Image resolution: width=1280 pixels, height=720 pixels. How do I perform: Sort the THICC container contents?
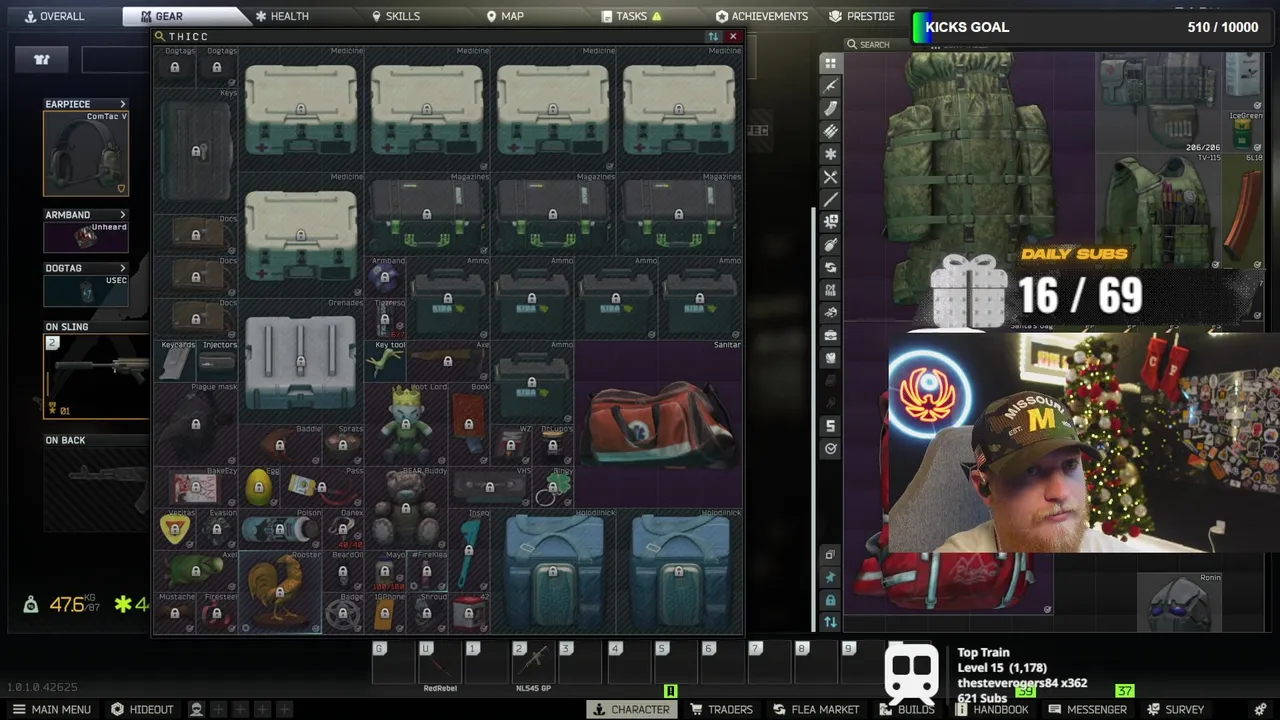pos(713,37)
